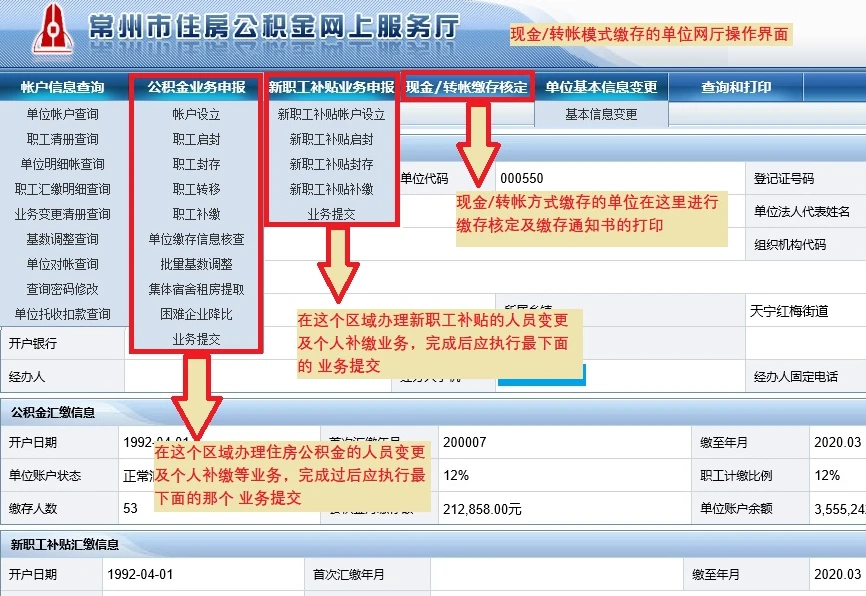Select 单位托收扣款查询 entry

(62, 314)
